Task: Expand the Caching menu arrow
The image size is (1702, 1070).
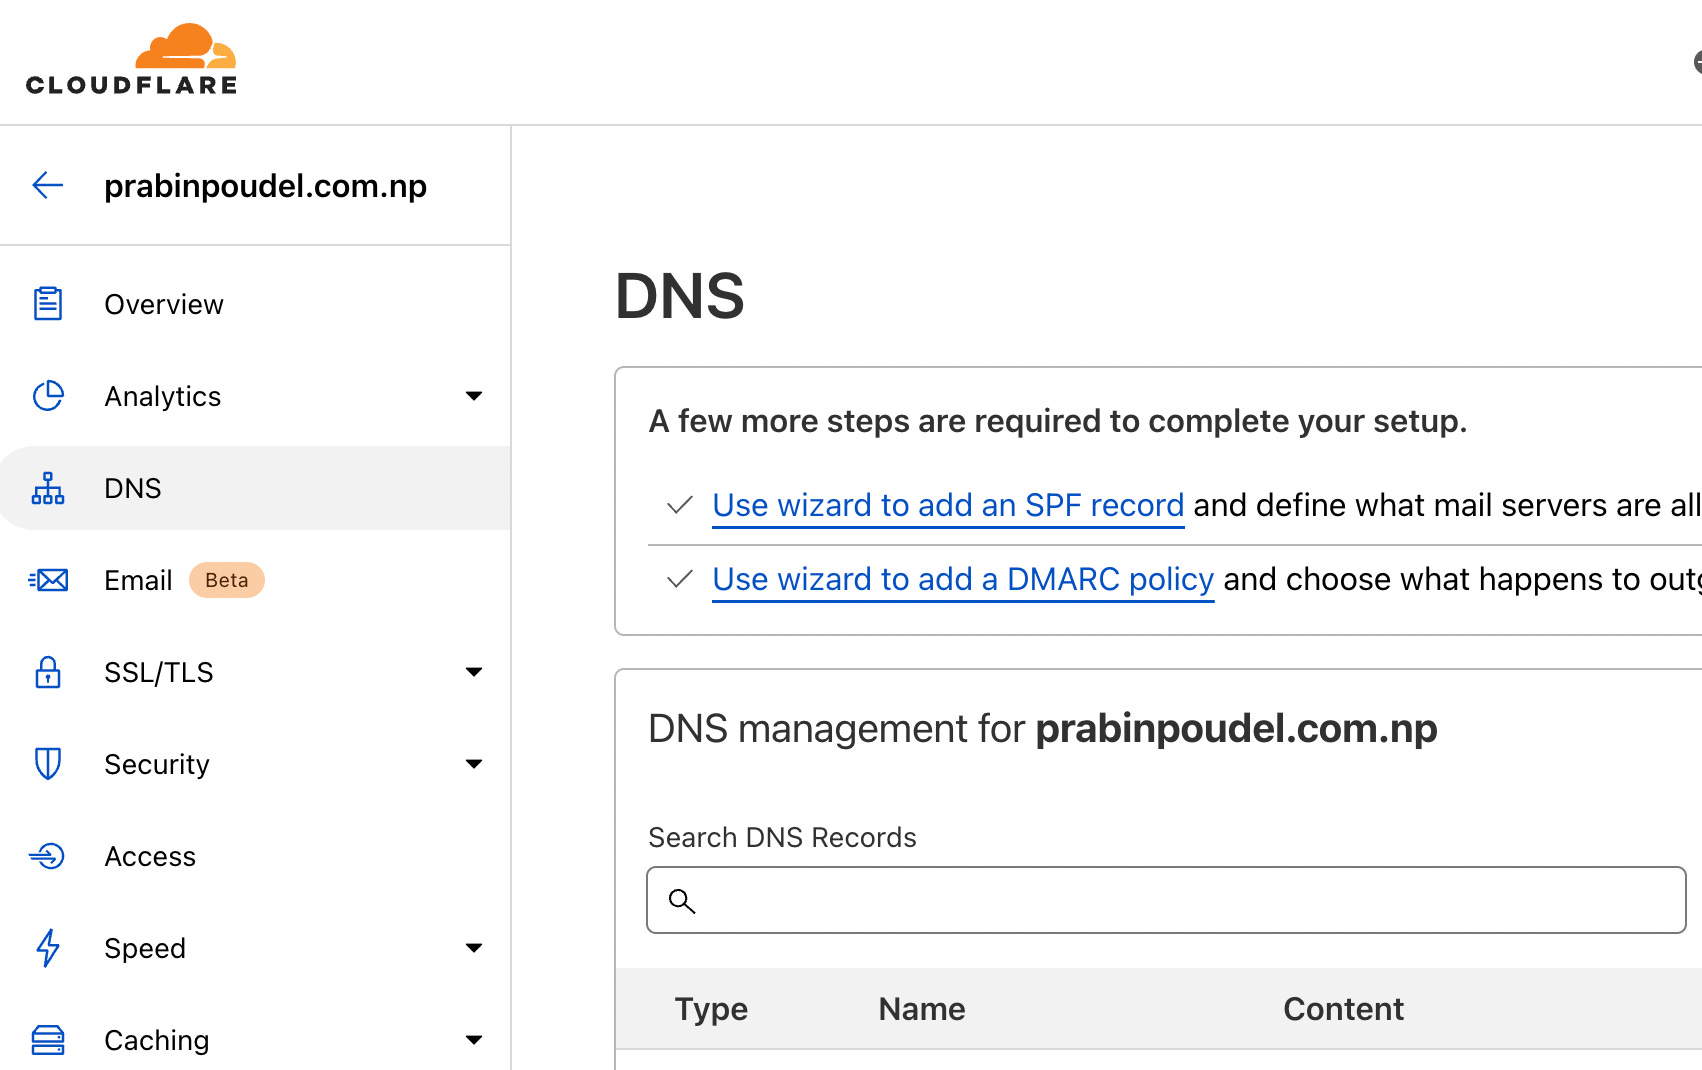Action: point(474,1040)
